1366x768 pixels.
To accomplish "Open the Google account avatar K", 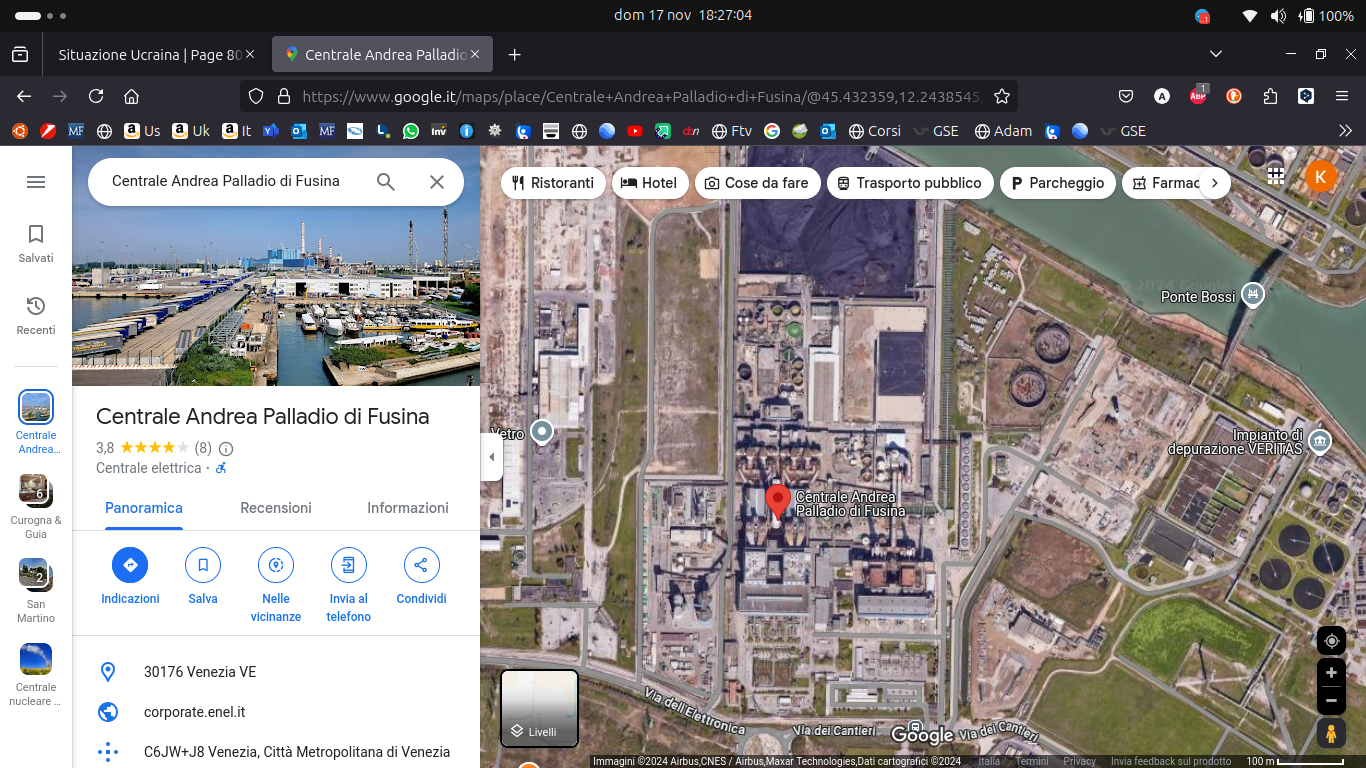I will 1320,177.
